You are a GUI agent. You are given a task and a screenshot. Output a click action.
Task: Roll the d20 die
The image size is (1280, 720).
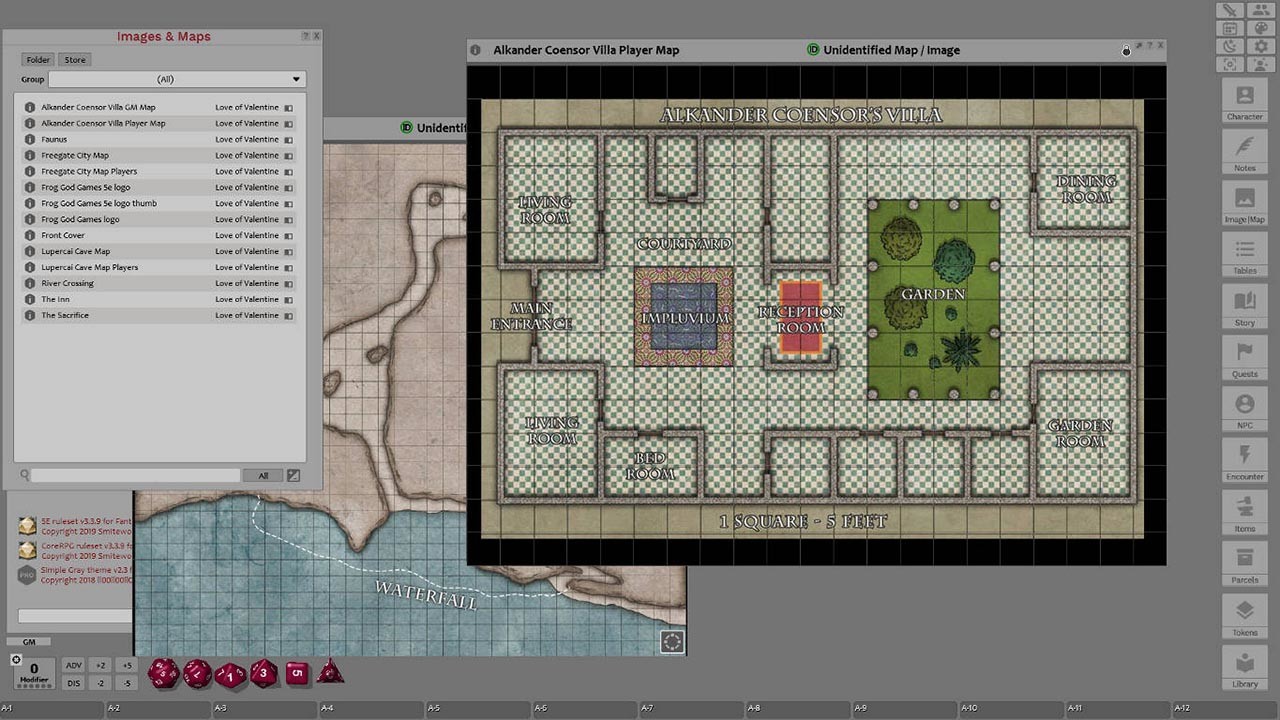pyautogui.click(x=163, y=673)
